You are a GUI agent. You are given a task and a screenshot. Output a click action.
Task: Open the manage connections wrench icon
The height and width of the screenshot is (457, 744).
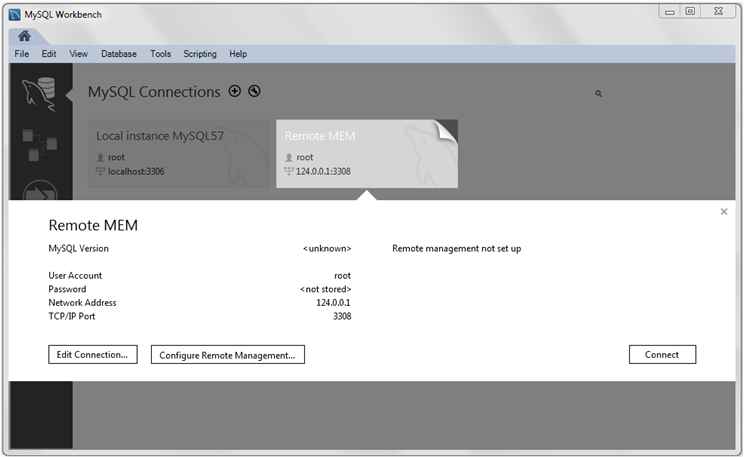coord(254,91)
